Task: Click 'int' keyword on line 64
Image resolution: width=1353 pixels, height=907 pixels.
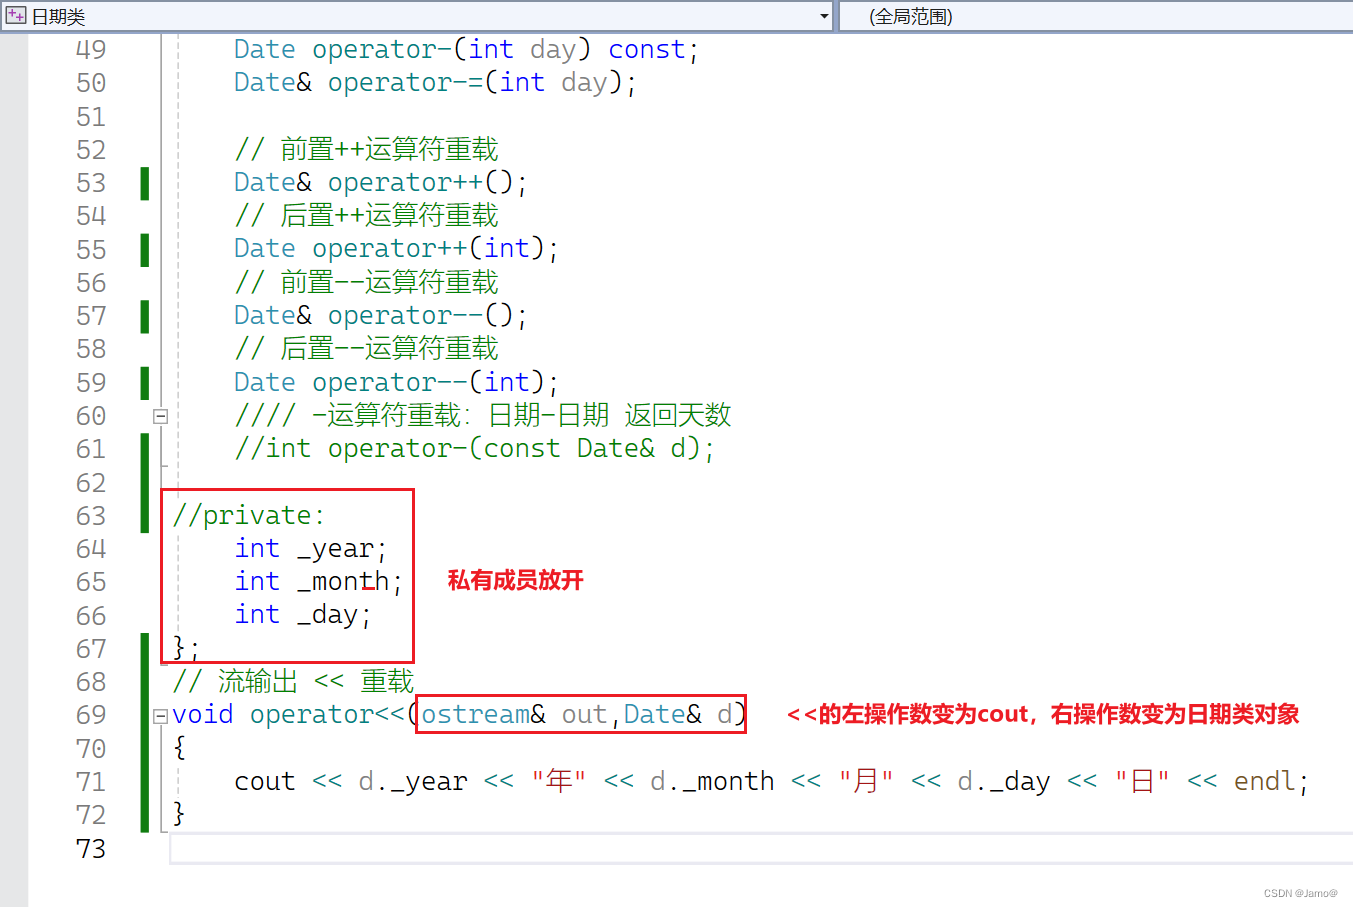Action: click(x=257, y=549)
